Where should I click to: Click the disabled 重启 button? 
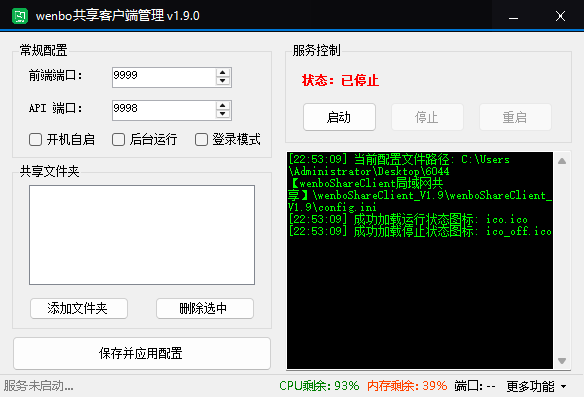click(515, 117)
